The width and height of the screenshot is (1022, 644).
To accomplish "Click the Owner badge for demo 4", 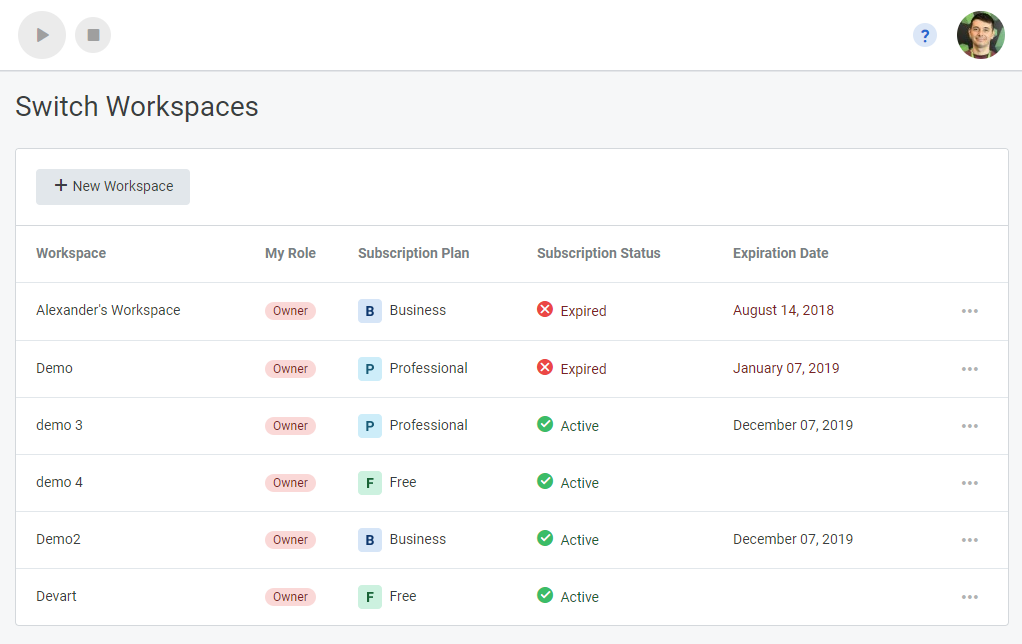I will click(290, 483).
